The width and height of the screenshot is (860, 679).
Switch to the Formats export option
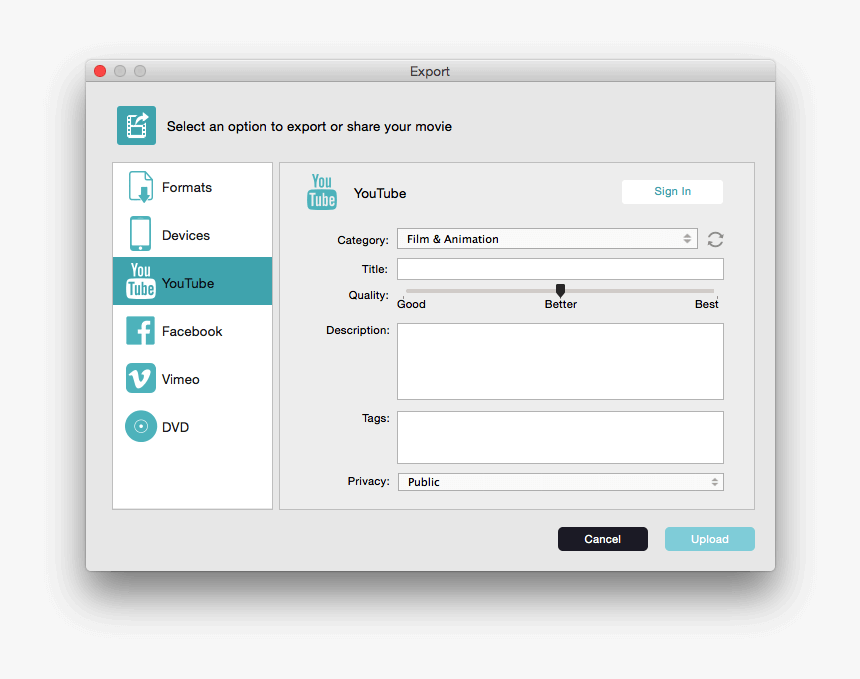(187, 187)
